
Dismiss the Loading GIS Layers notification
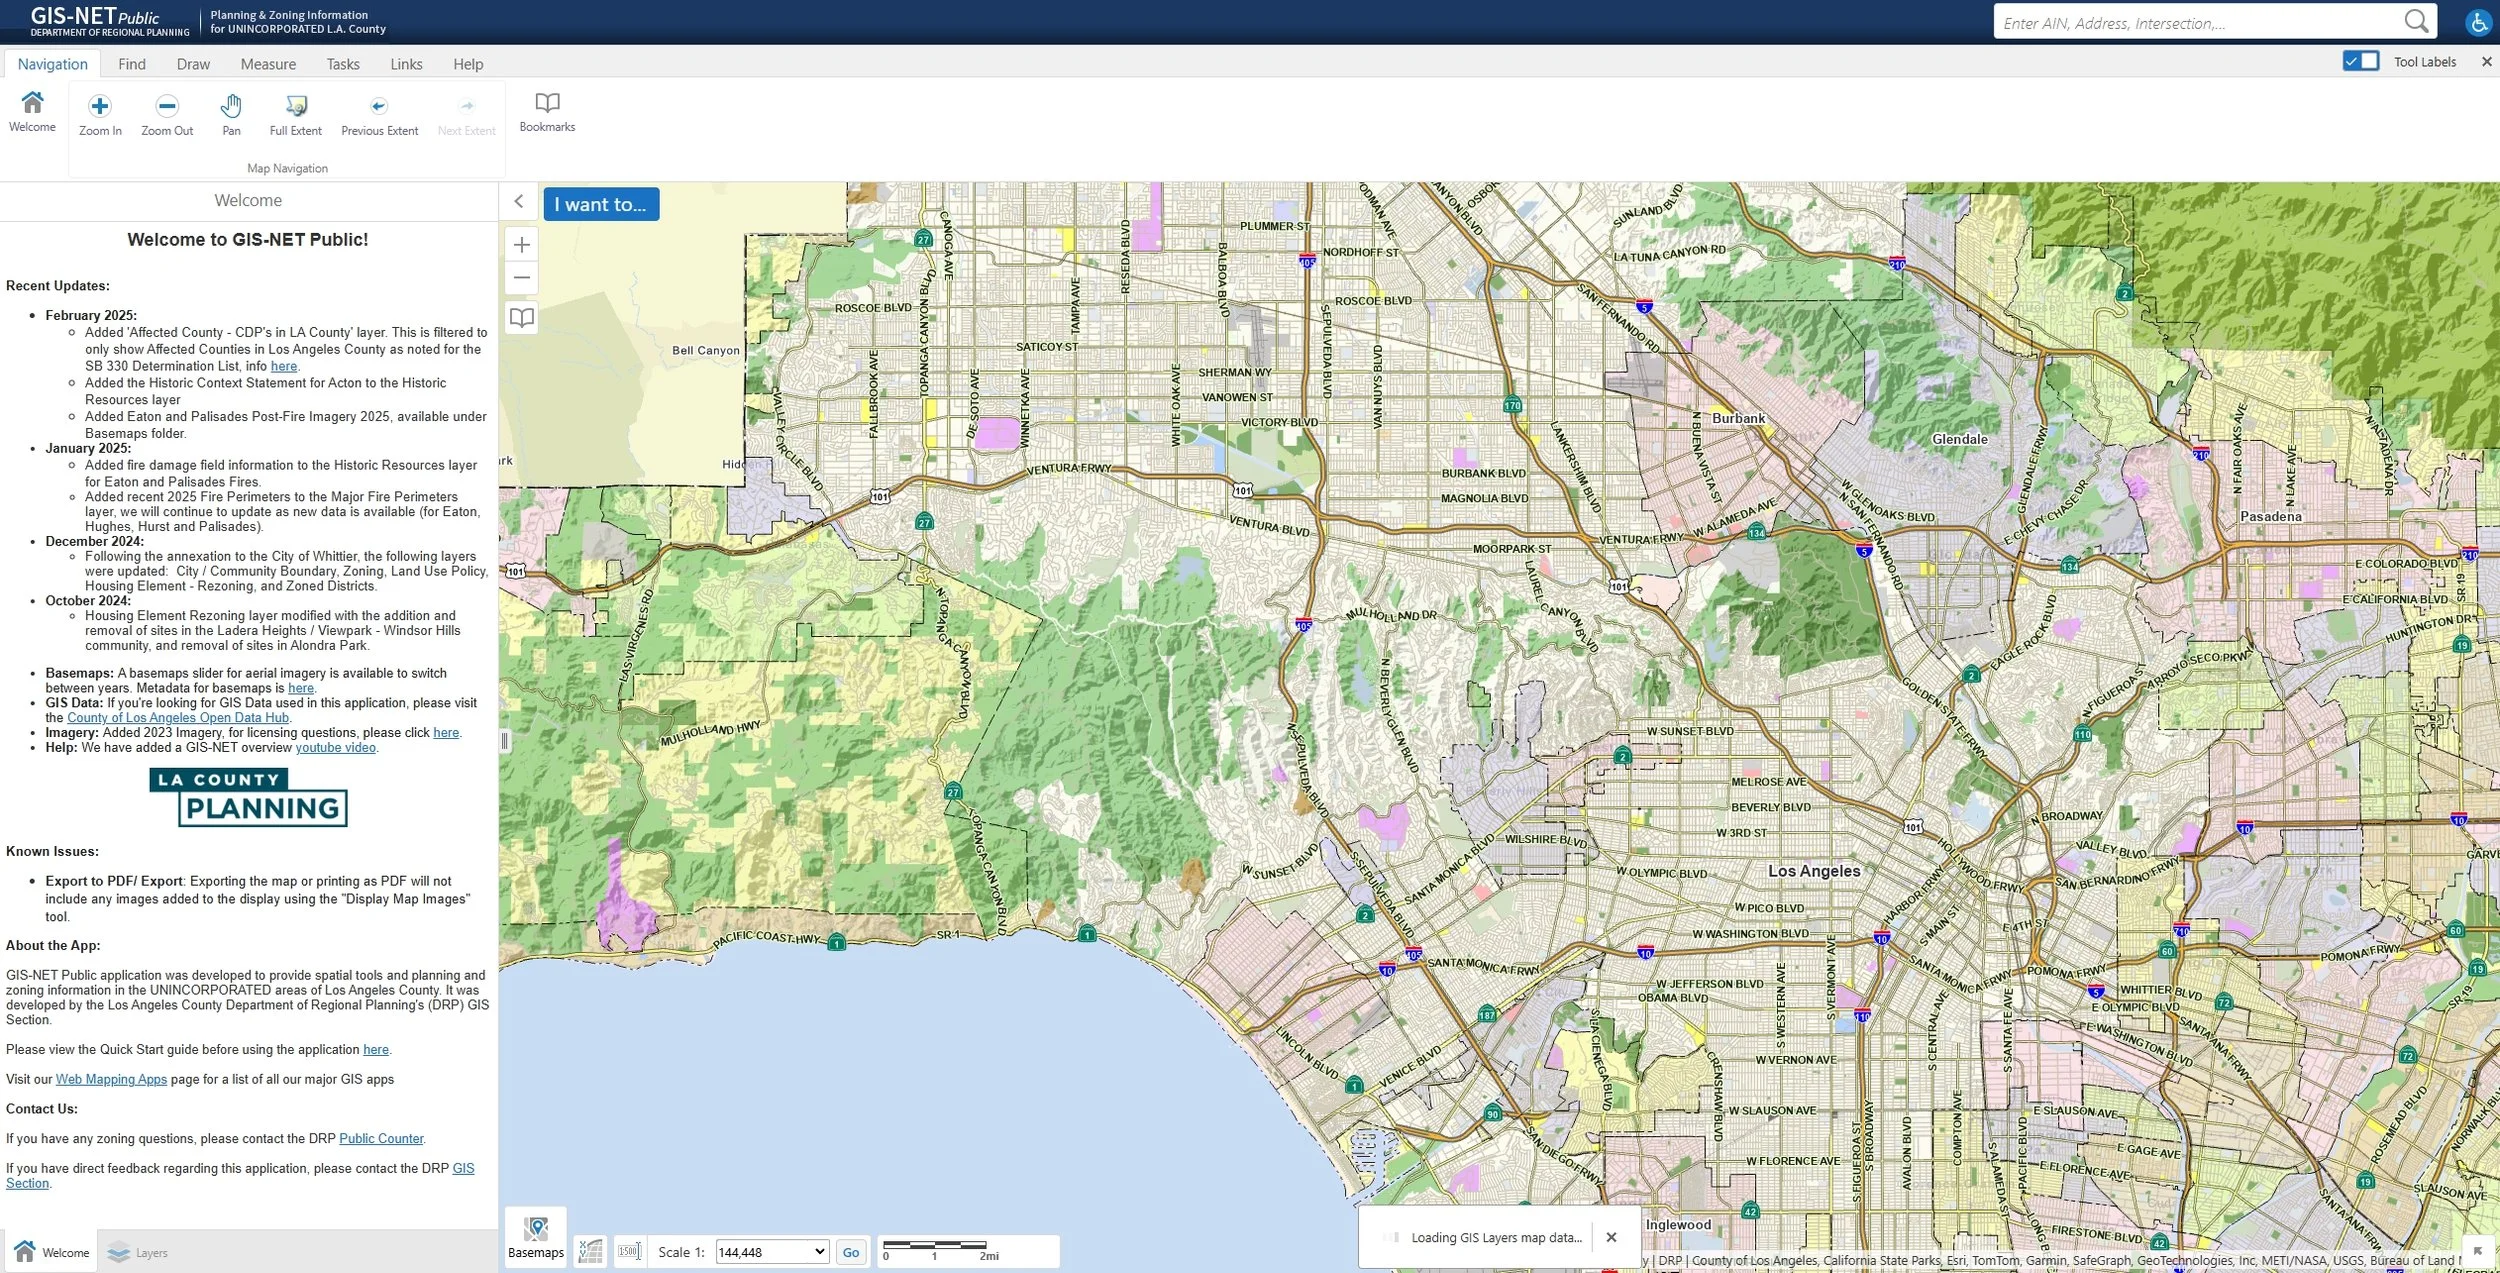click(1611, 1237)
